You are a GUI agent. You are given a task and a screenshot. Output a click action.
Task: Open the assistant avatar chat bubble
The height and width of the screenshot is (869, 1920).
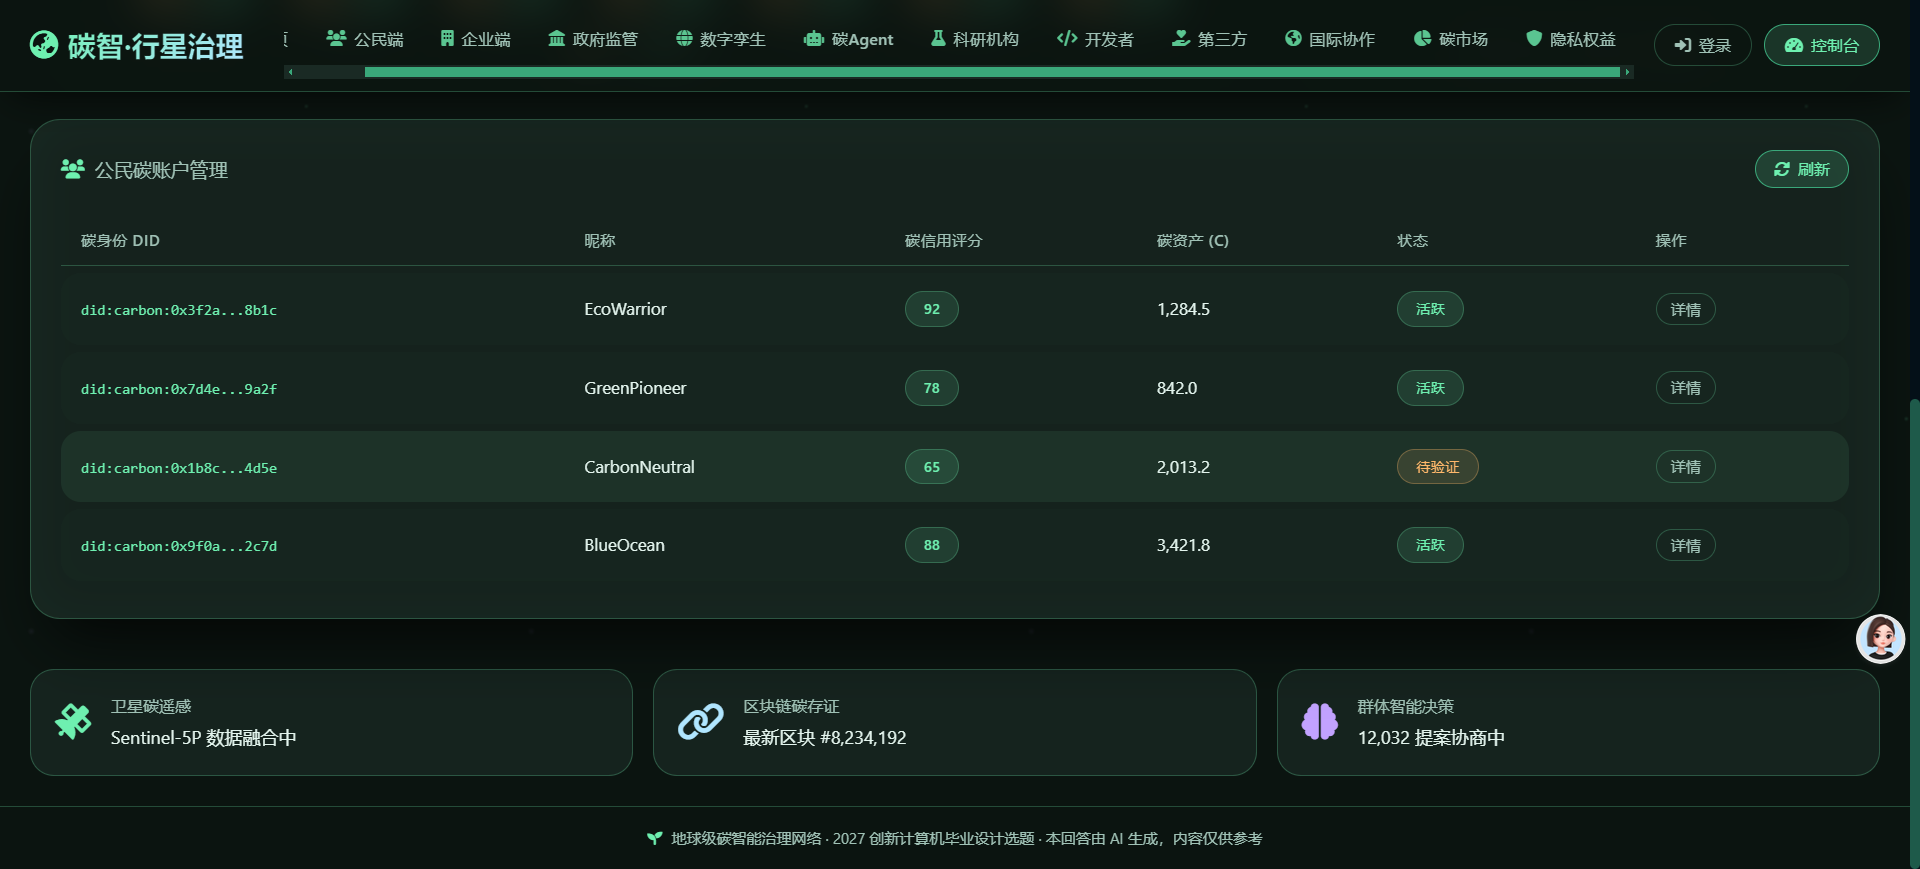[x=1880, y=639]
